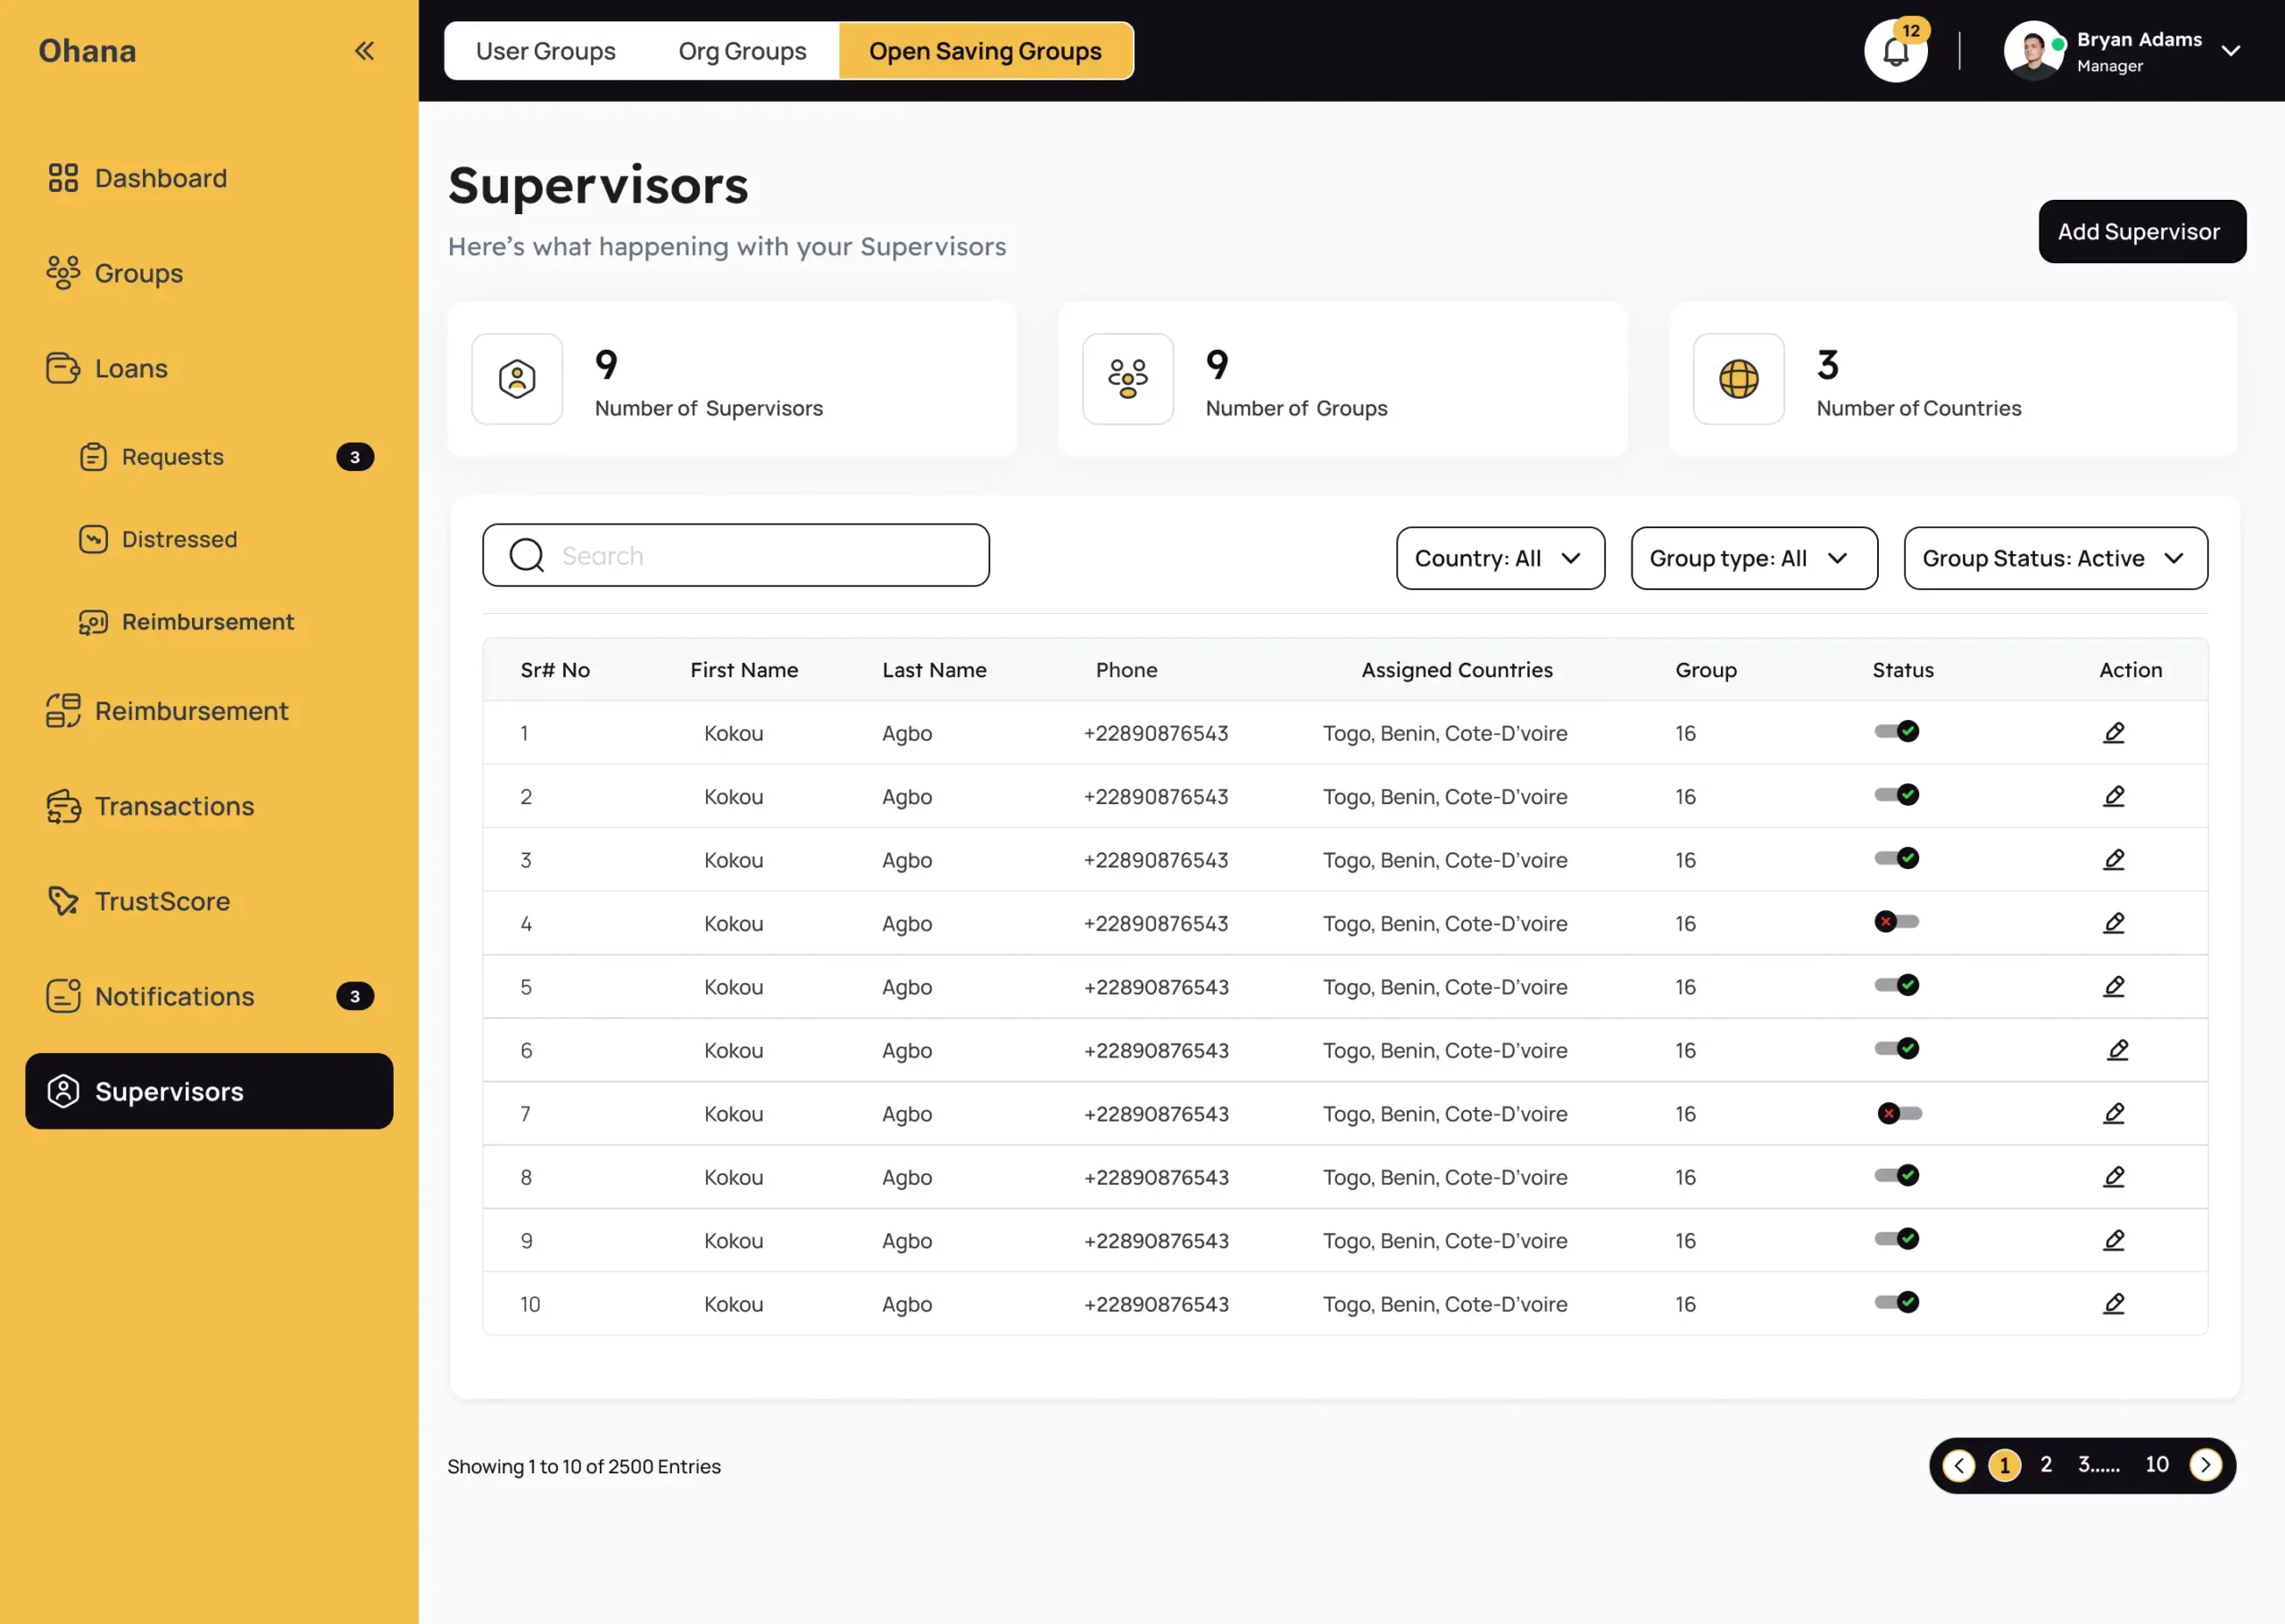The width and height of the screenshot is (2285, 1624).
Task: Click the Transactions icon in the sidebar
Action: click(x=62, y=806)
